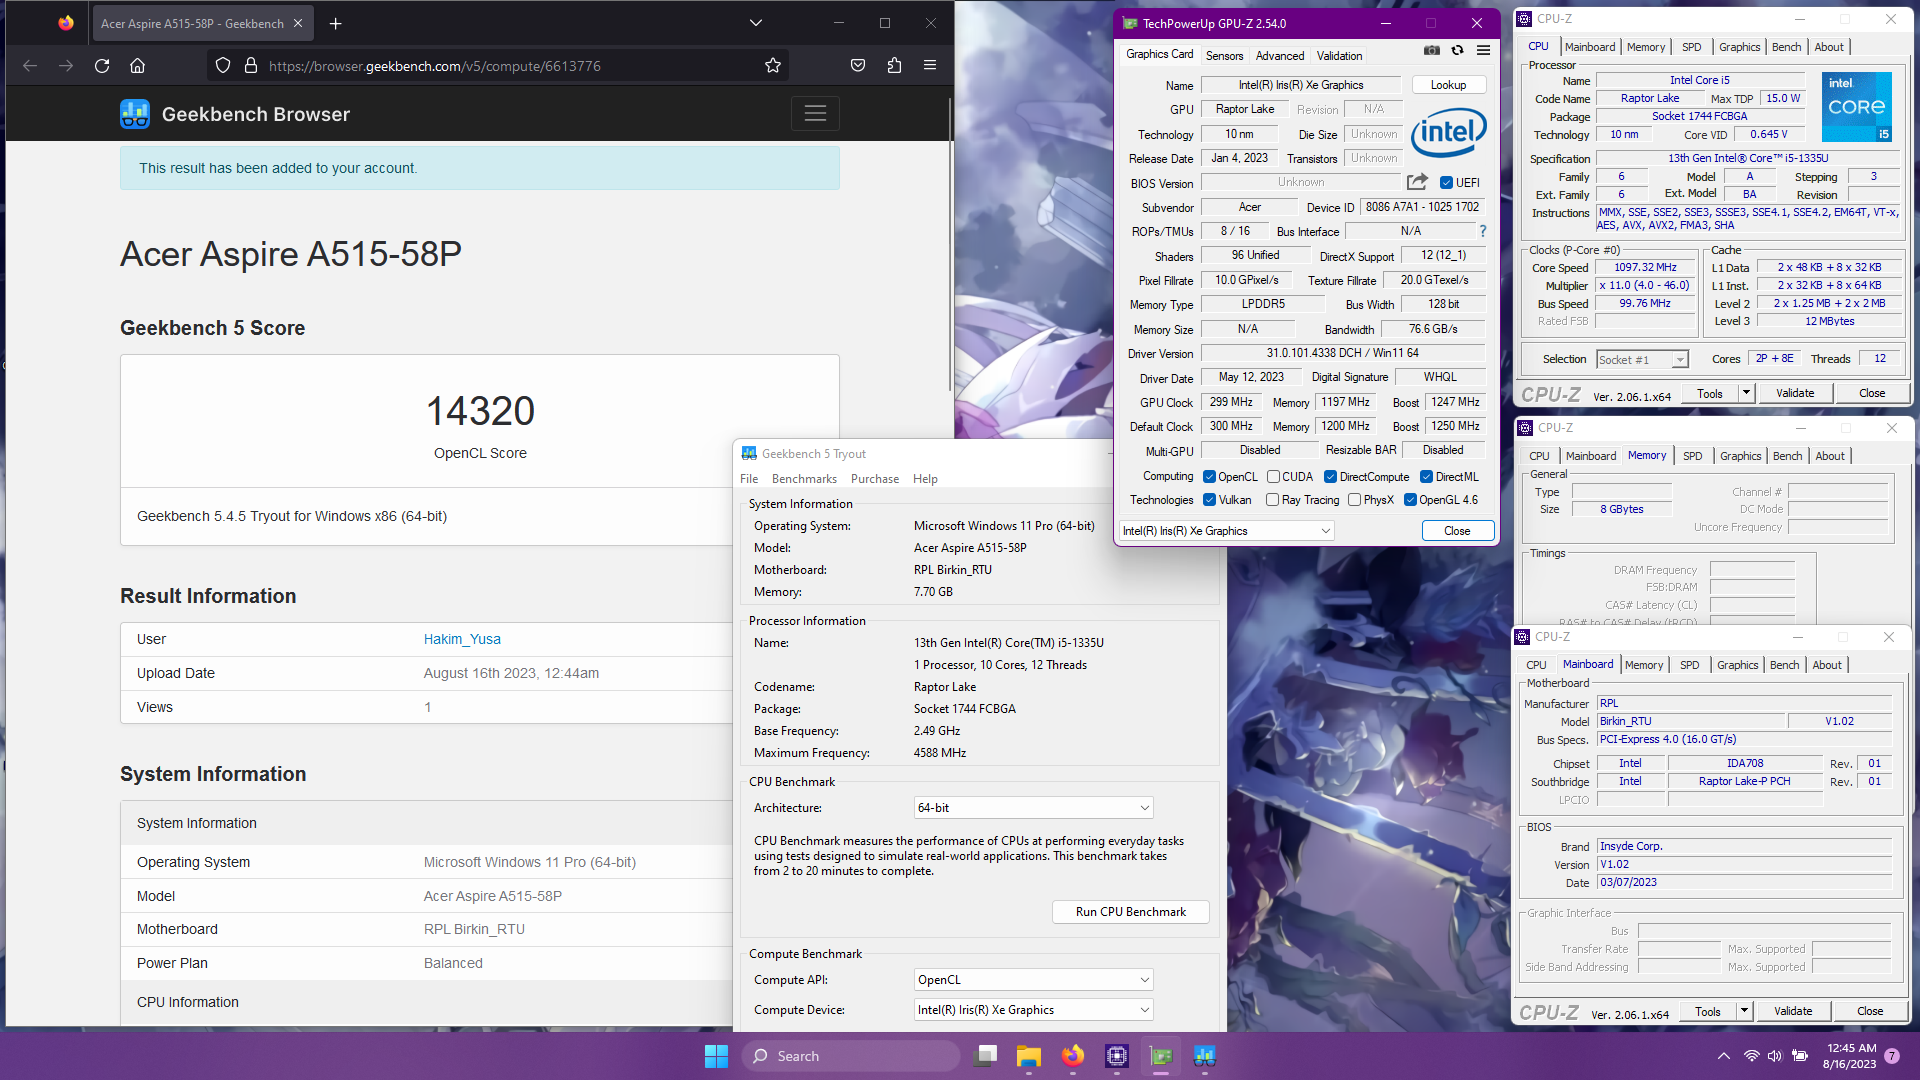
Task: Switch to the GPU-Z Advanced tab
Action: click(1280, 56)
